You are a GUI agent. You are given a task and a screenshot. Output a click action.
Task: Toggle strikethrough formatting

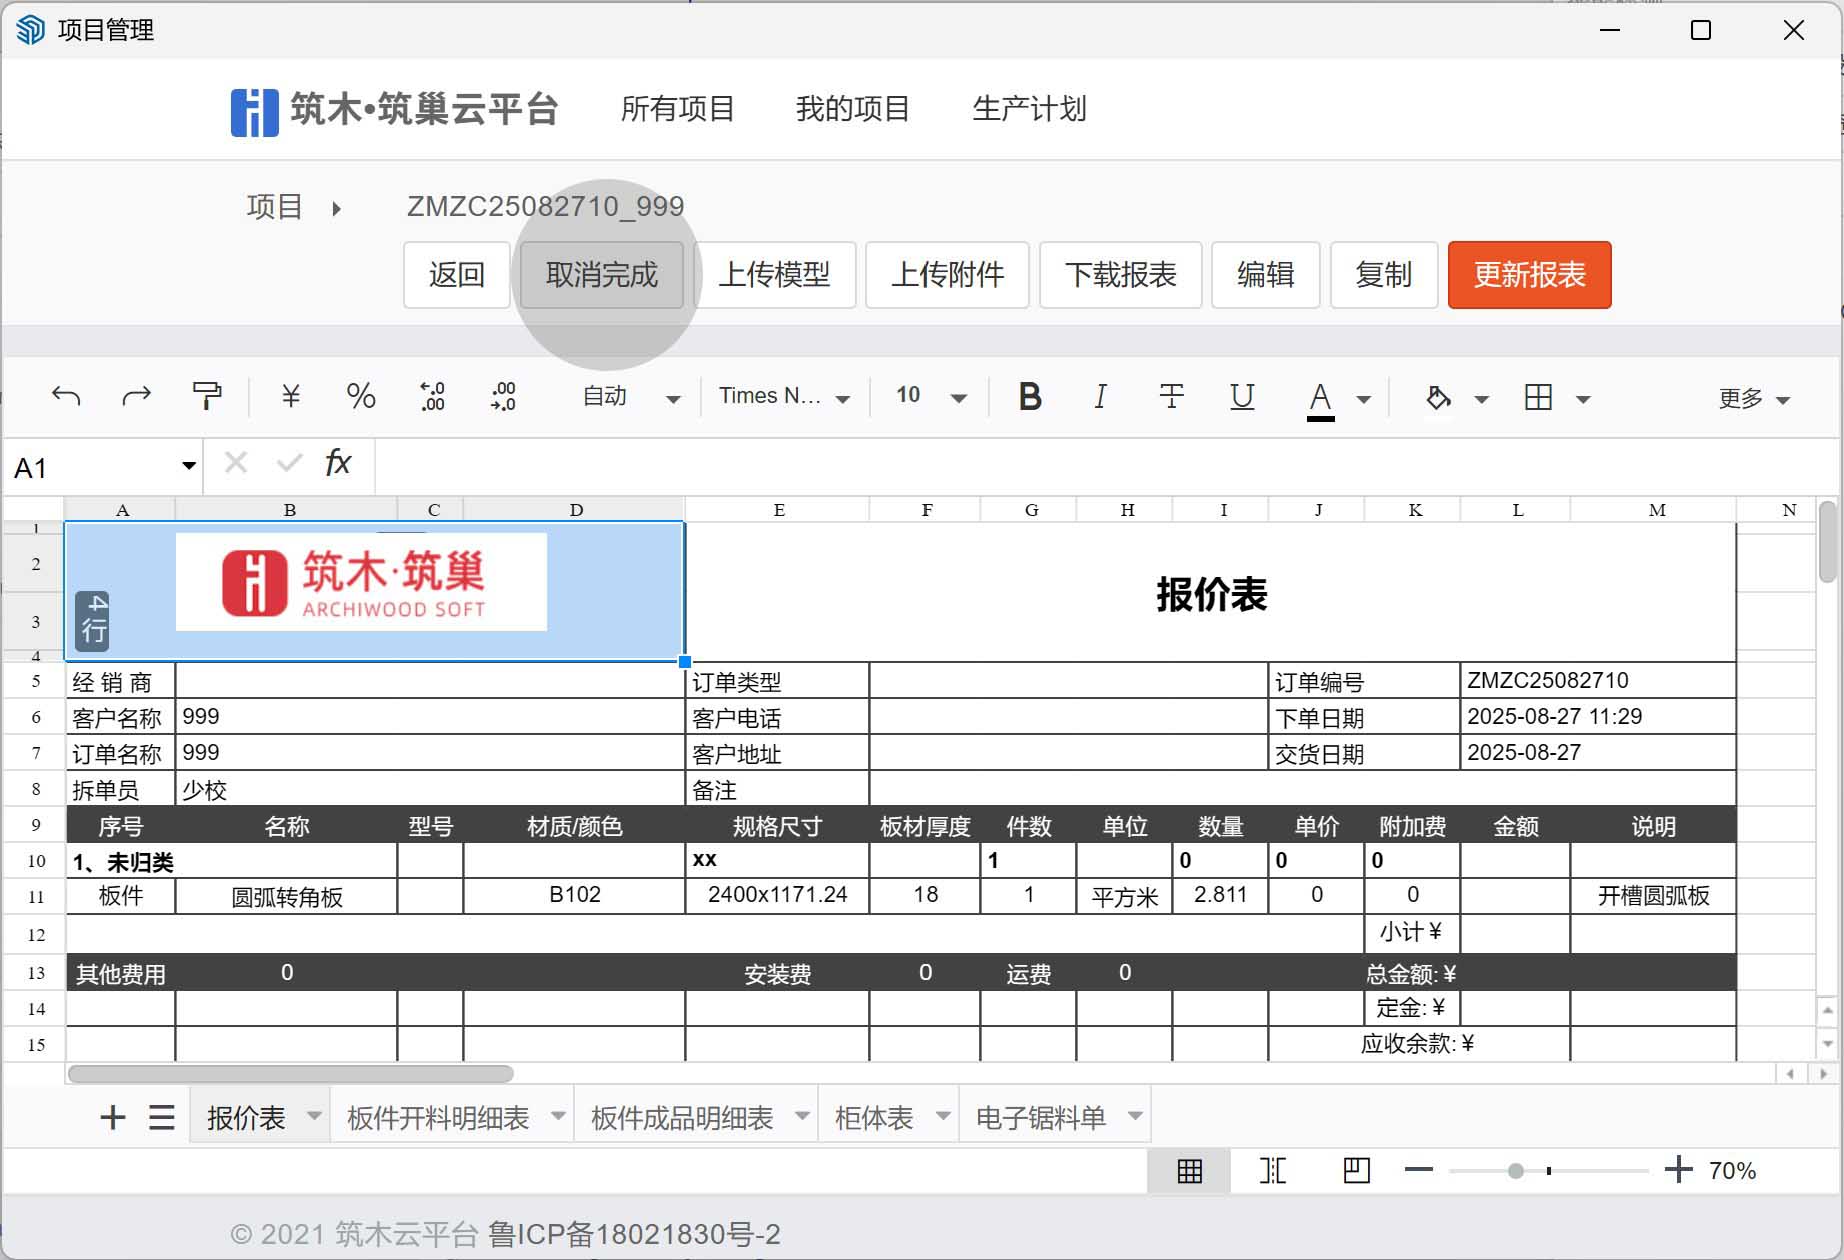1171,397
